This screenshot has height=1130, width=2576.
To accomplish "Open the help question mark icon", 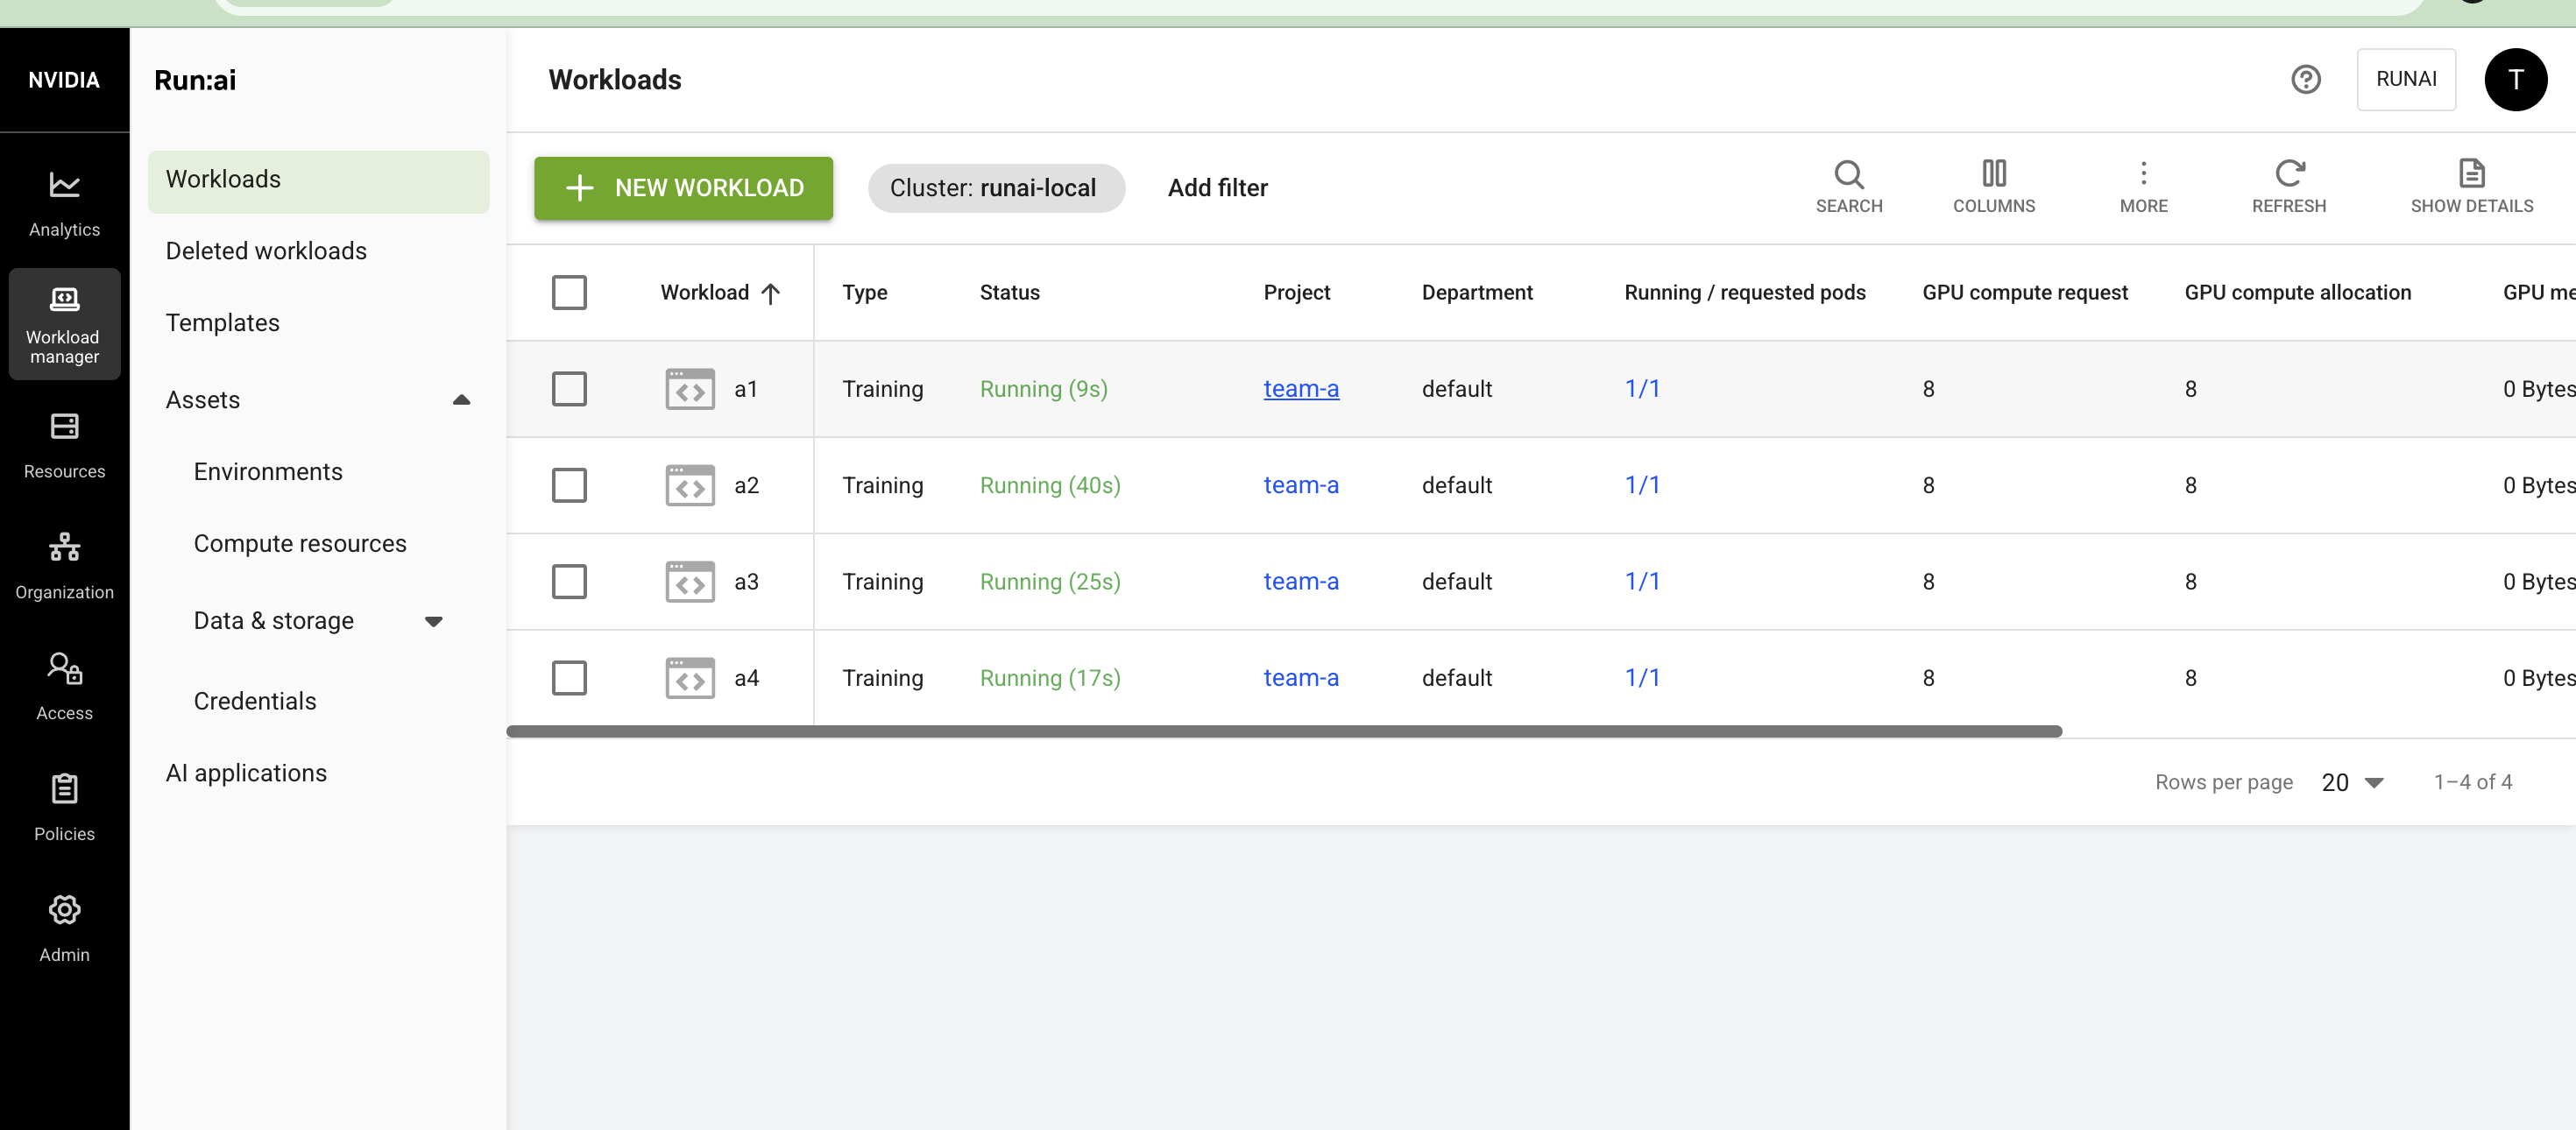I will [x=2306, y=79].
